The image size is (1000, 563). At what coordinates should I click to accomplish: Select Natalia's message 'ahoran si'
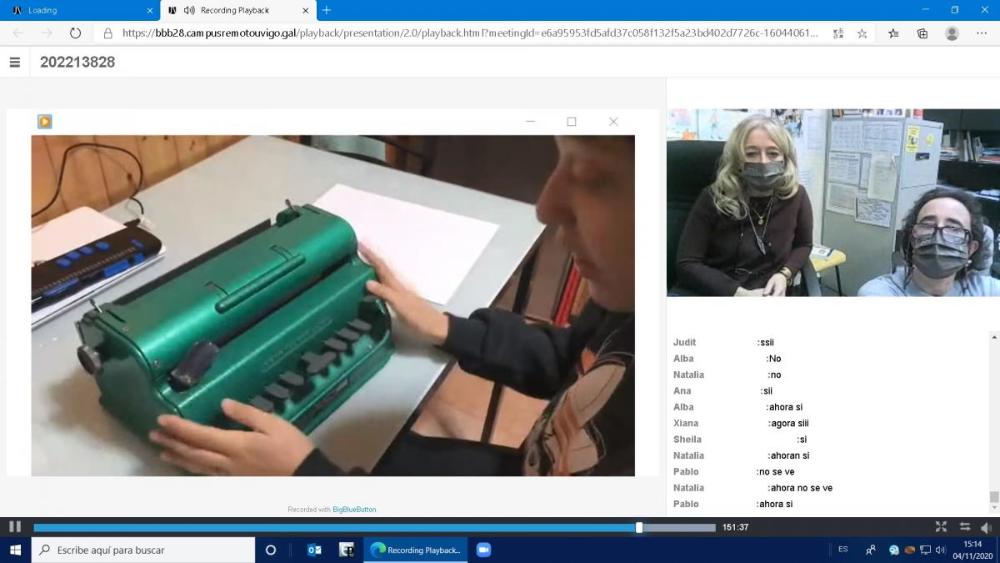[x=788, y=456]
